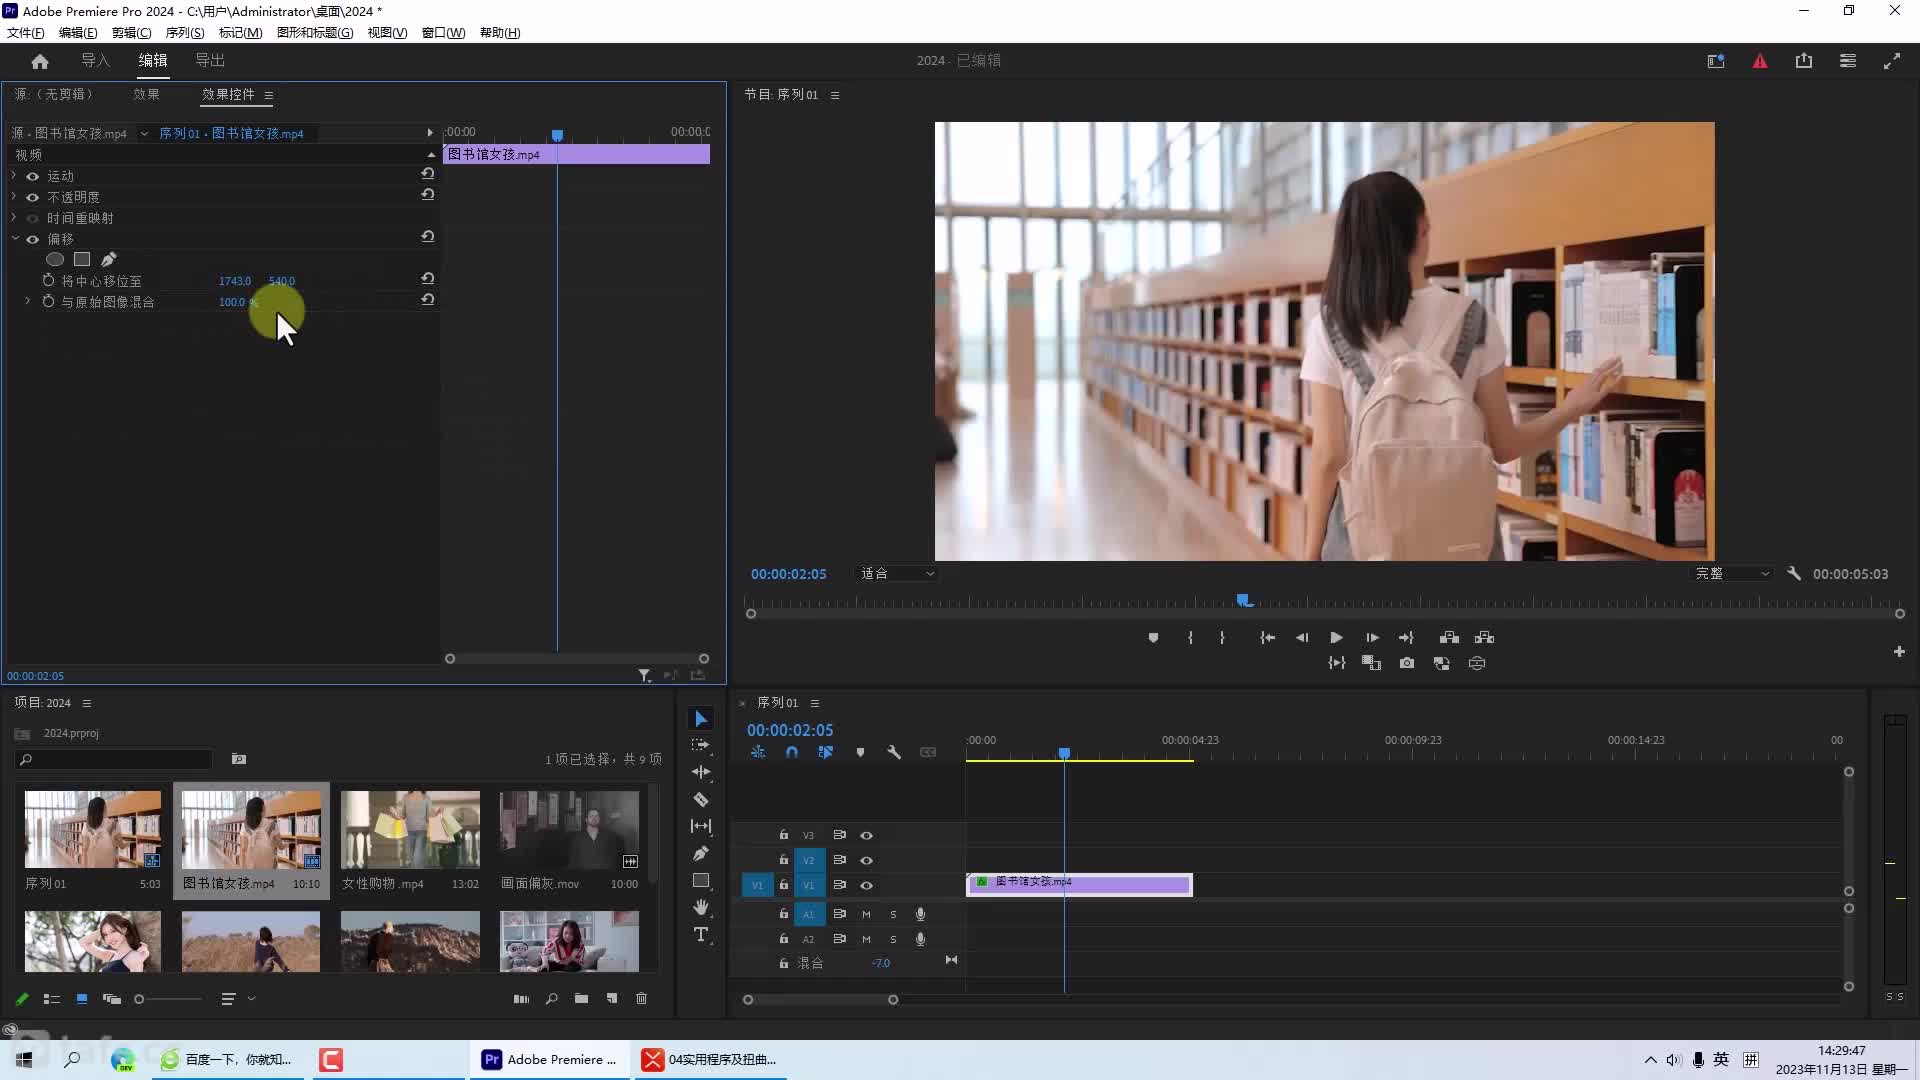Expand Blend With Original property
This screenshot has width=1920, height=1080.
(28, 301)
